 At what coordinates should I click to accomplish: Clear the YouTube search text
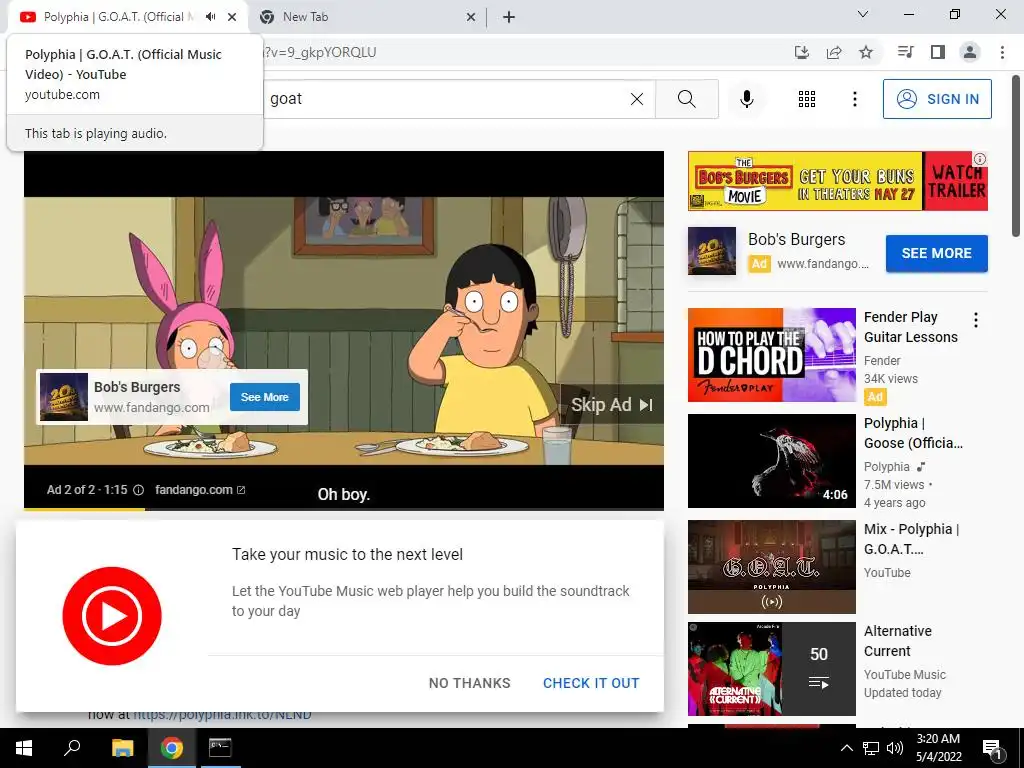637,99
